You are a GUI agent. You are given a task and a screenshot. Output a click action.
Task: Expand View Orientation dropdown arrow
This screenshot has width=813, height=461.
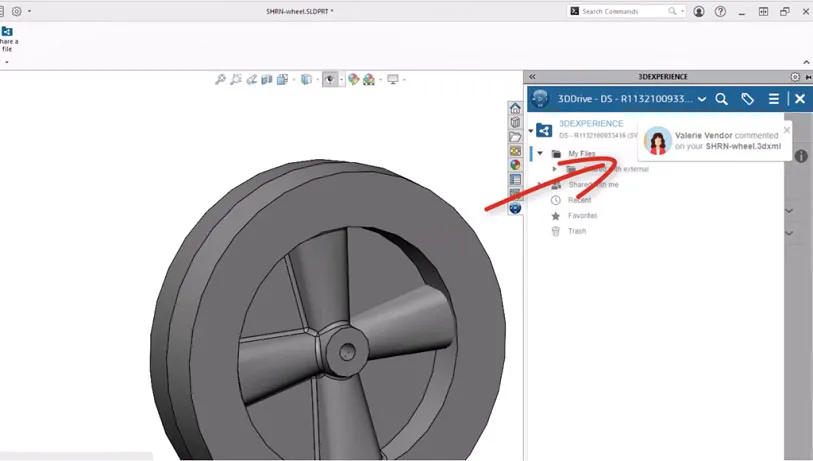point(293,80)
